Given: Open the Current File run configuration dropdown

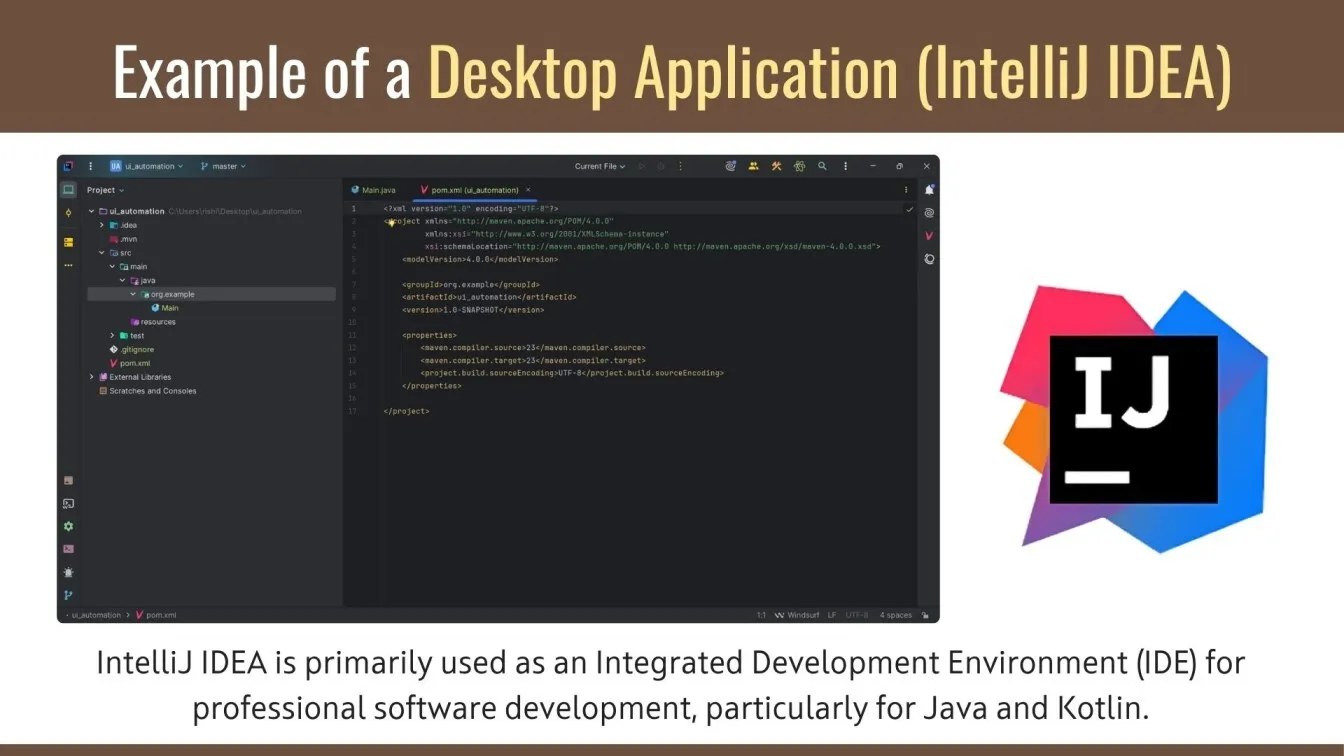Looking at the screenshot, I should tap(600, 166).
